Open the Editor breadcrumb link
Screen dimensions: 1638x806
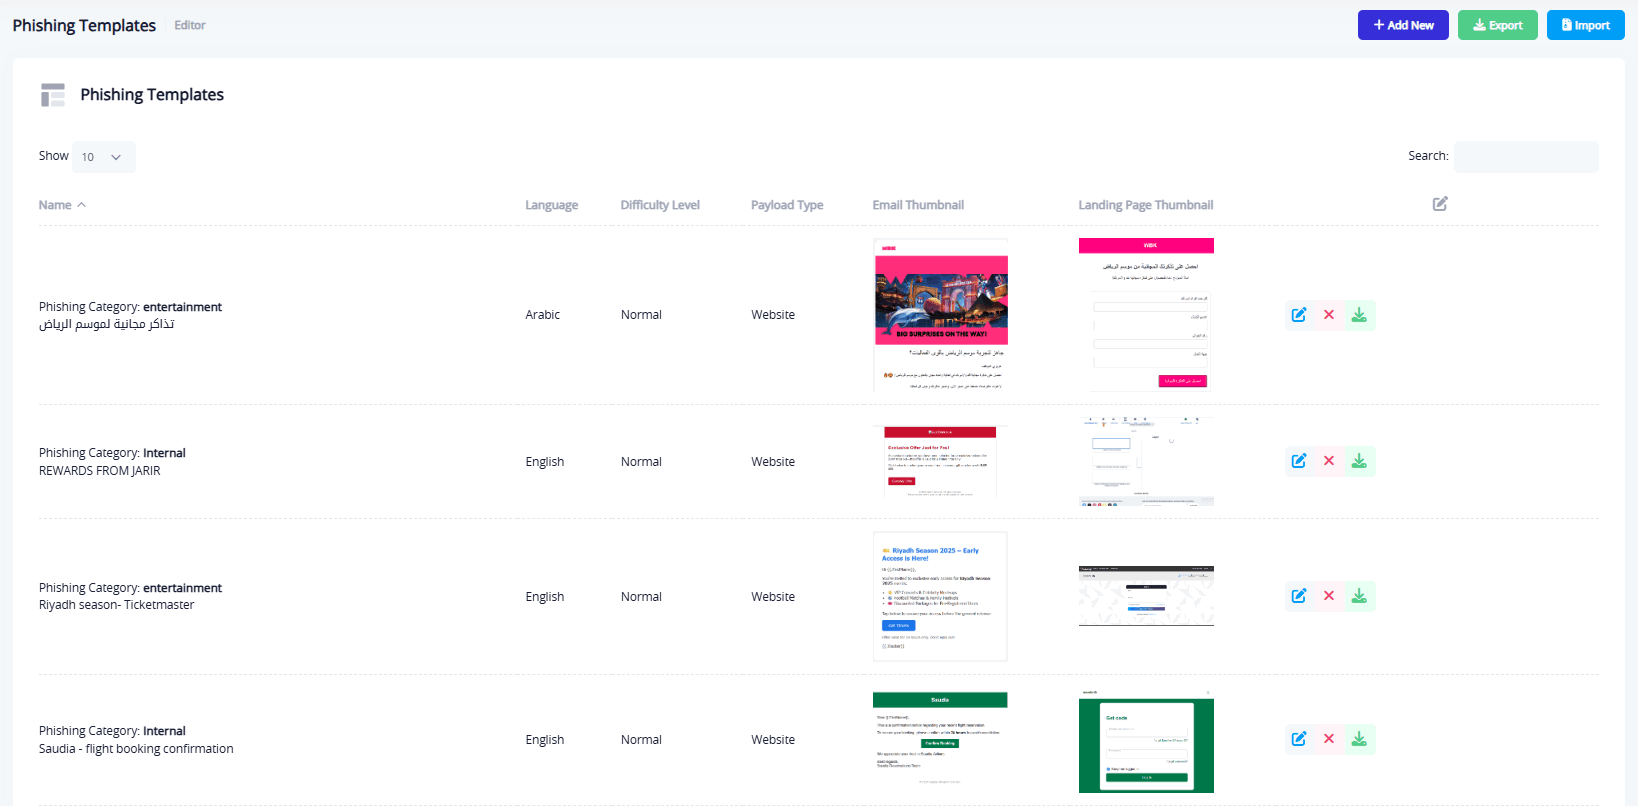pyautogui.click(x=189, y=25)
